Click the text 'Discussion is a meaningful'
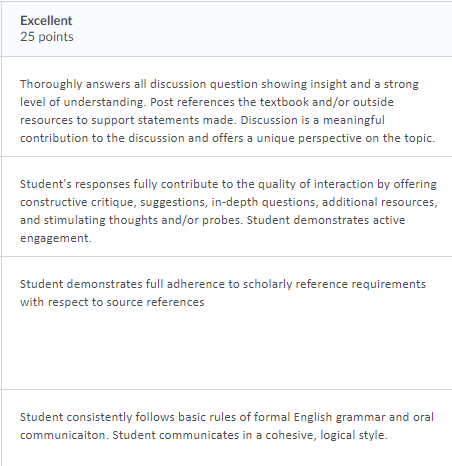This screenshot has height=466, width=452. [313, 120]
